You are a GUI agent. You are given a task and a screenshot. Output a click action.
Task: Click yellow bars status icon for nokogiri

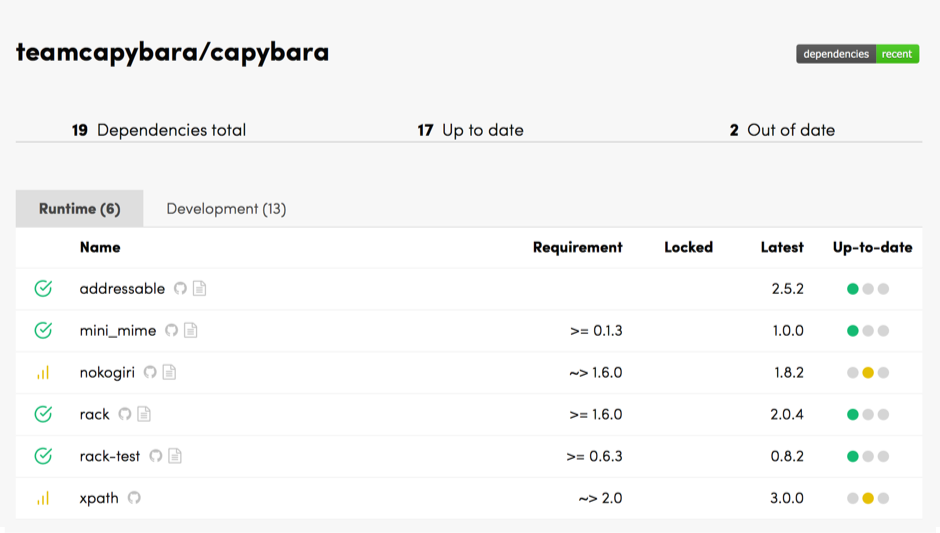tap(43, 372)
